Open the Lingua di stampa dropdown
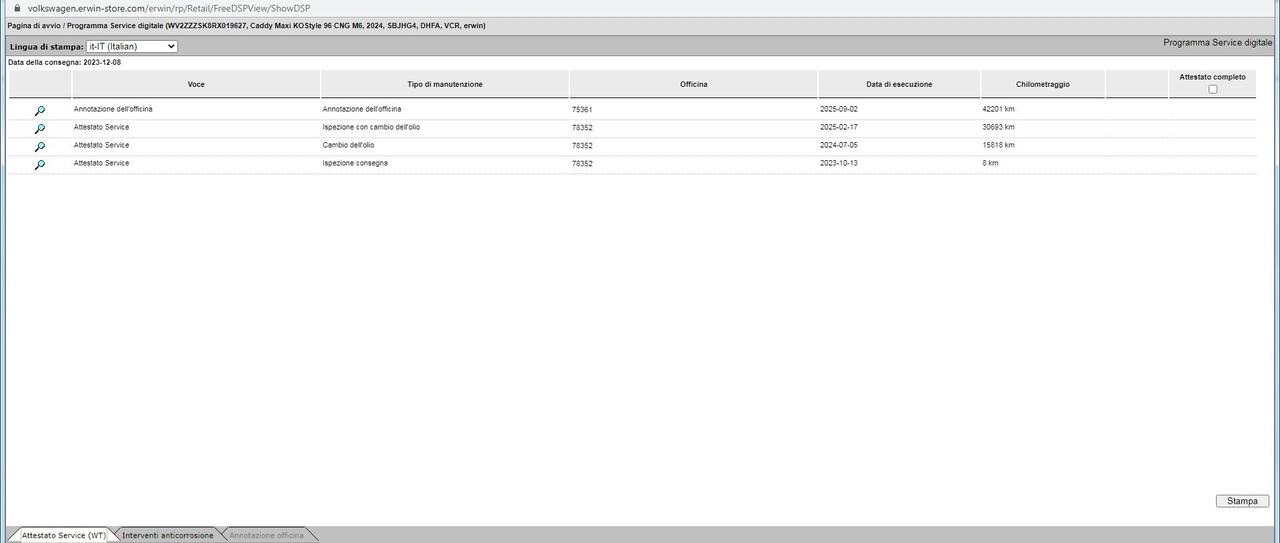 click(x=131, y=46)
